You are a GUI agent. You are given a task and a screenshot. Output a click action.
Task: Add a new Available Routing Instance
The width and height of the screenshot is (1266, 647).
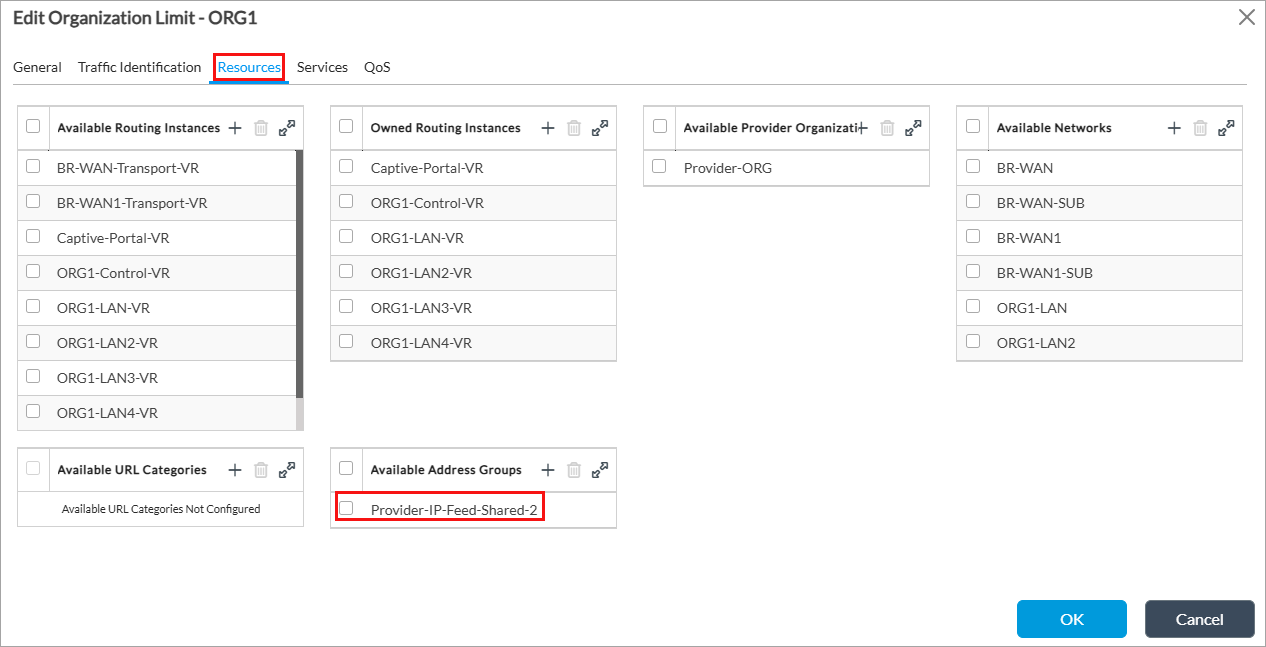234,128
